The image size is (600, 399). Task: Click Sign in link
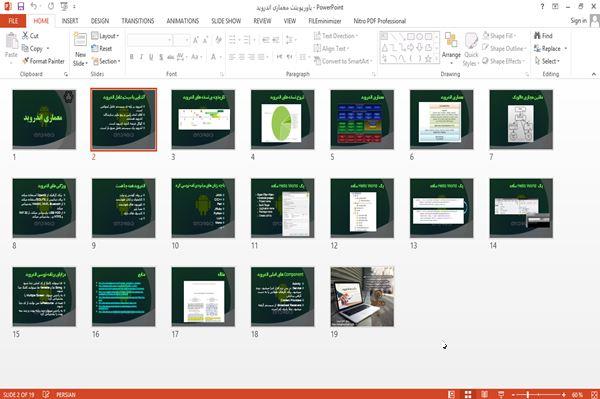click(578, 21)
